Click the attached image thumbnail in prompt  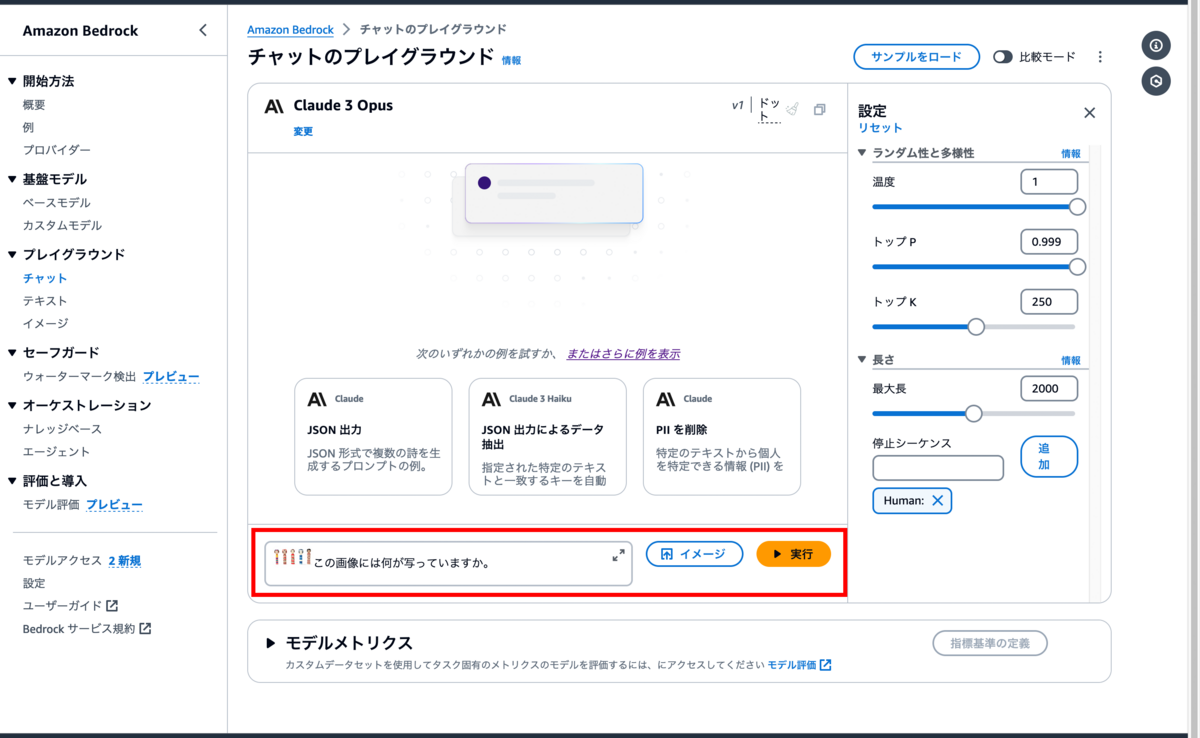(x=293, y=557)
